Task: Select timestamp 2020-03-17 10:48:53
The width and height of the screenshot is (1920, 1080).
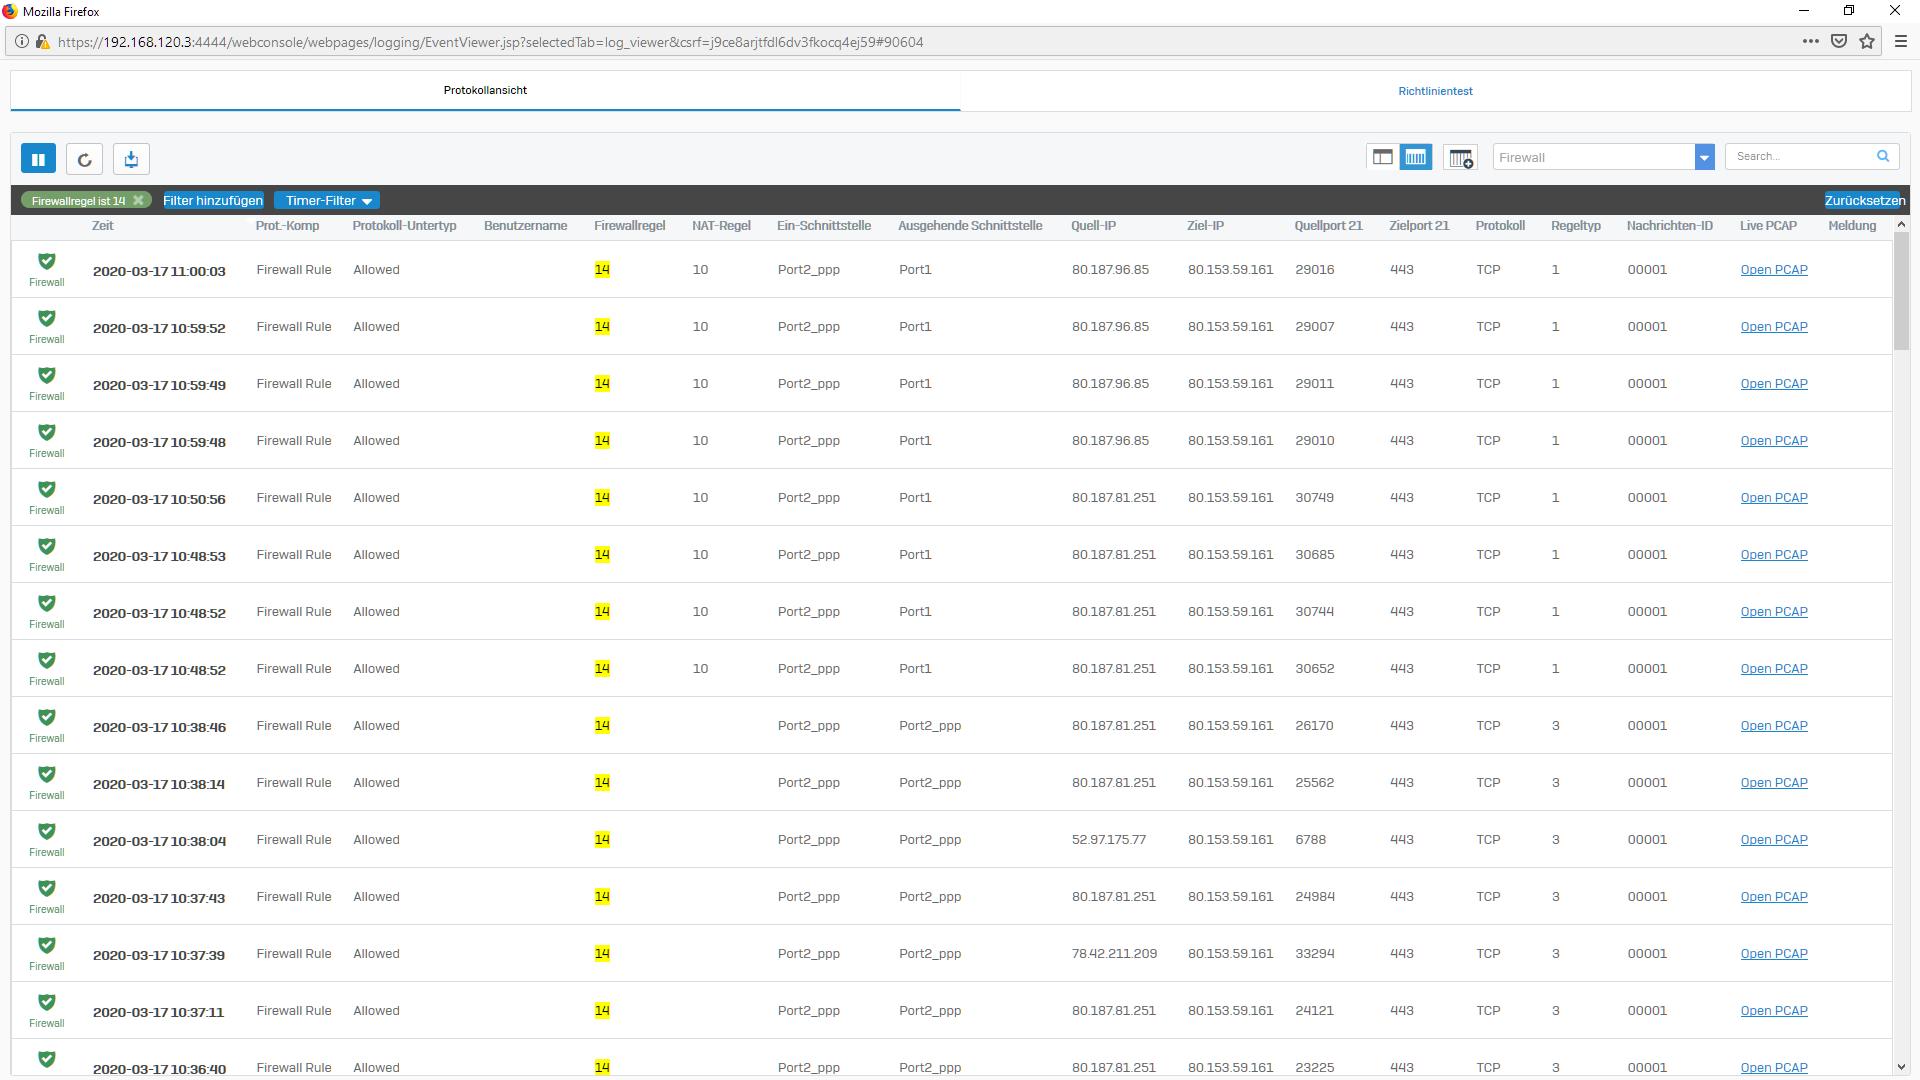Action: tap(159, 556)
